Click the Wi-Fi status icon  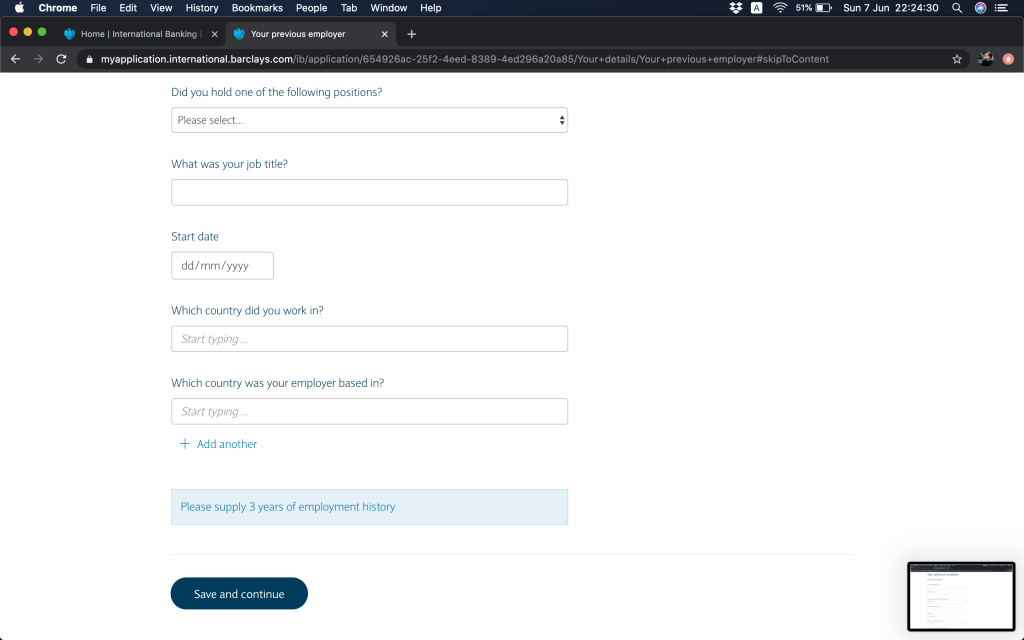click(x=780, y=8)
